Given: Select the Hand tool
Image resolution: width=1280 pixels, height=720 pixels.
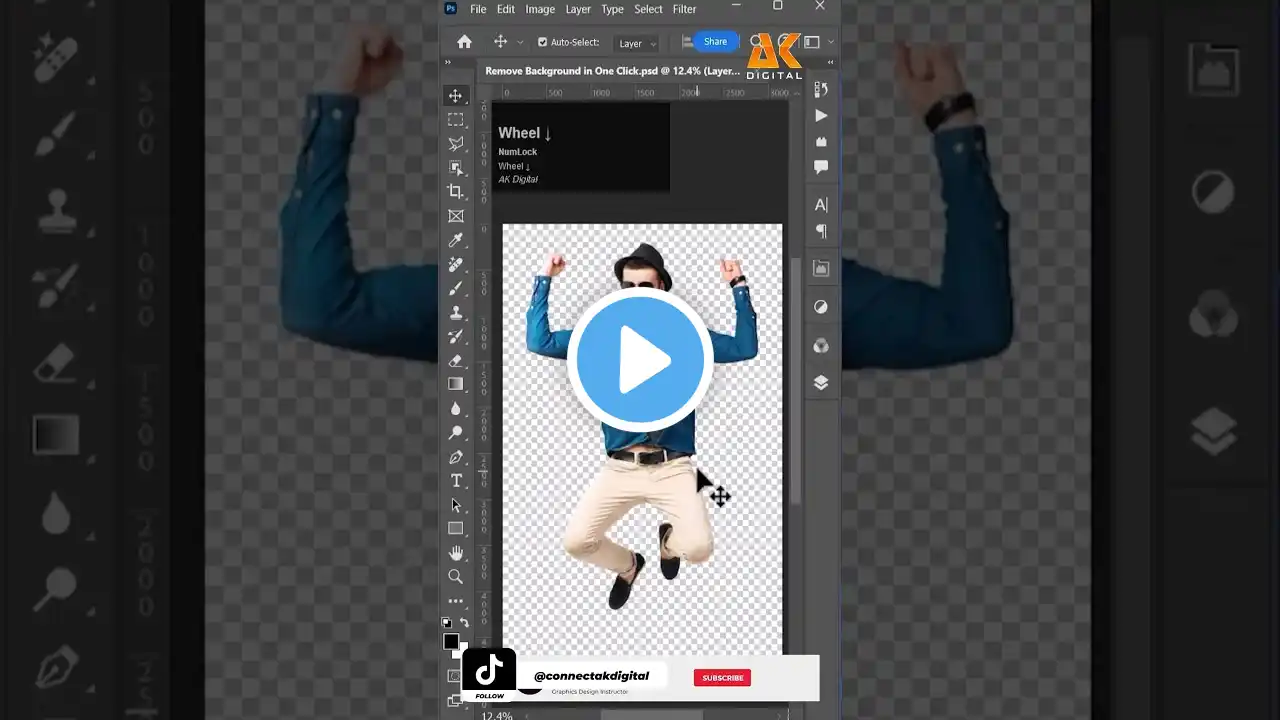Looking at the screenshot, I should [455, 553].
